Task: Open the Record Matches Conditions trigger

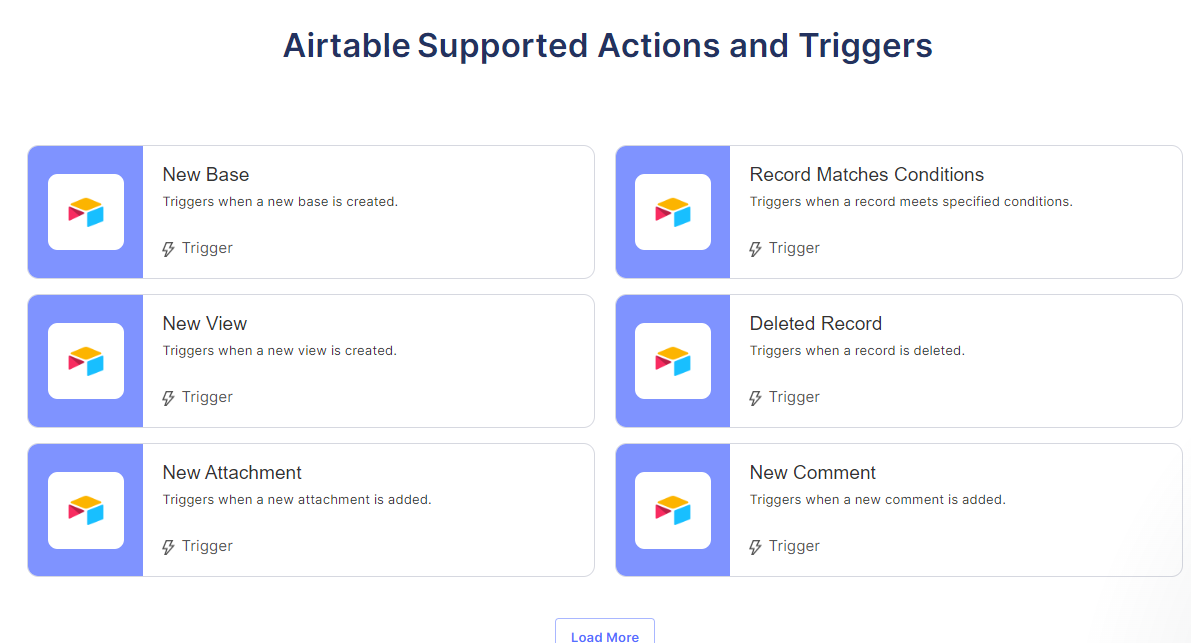Action: pos(866,174)
